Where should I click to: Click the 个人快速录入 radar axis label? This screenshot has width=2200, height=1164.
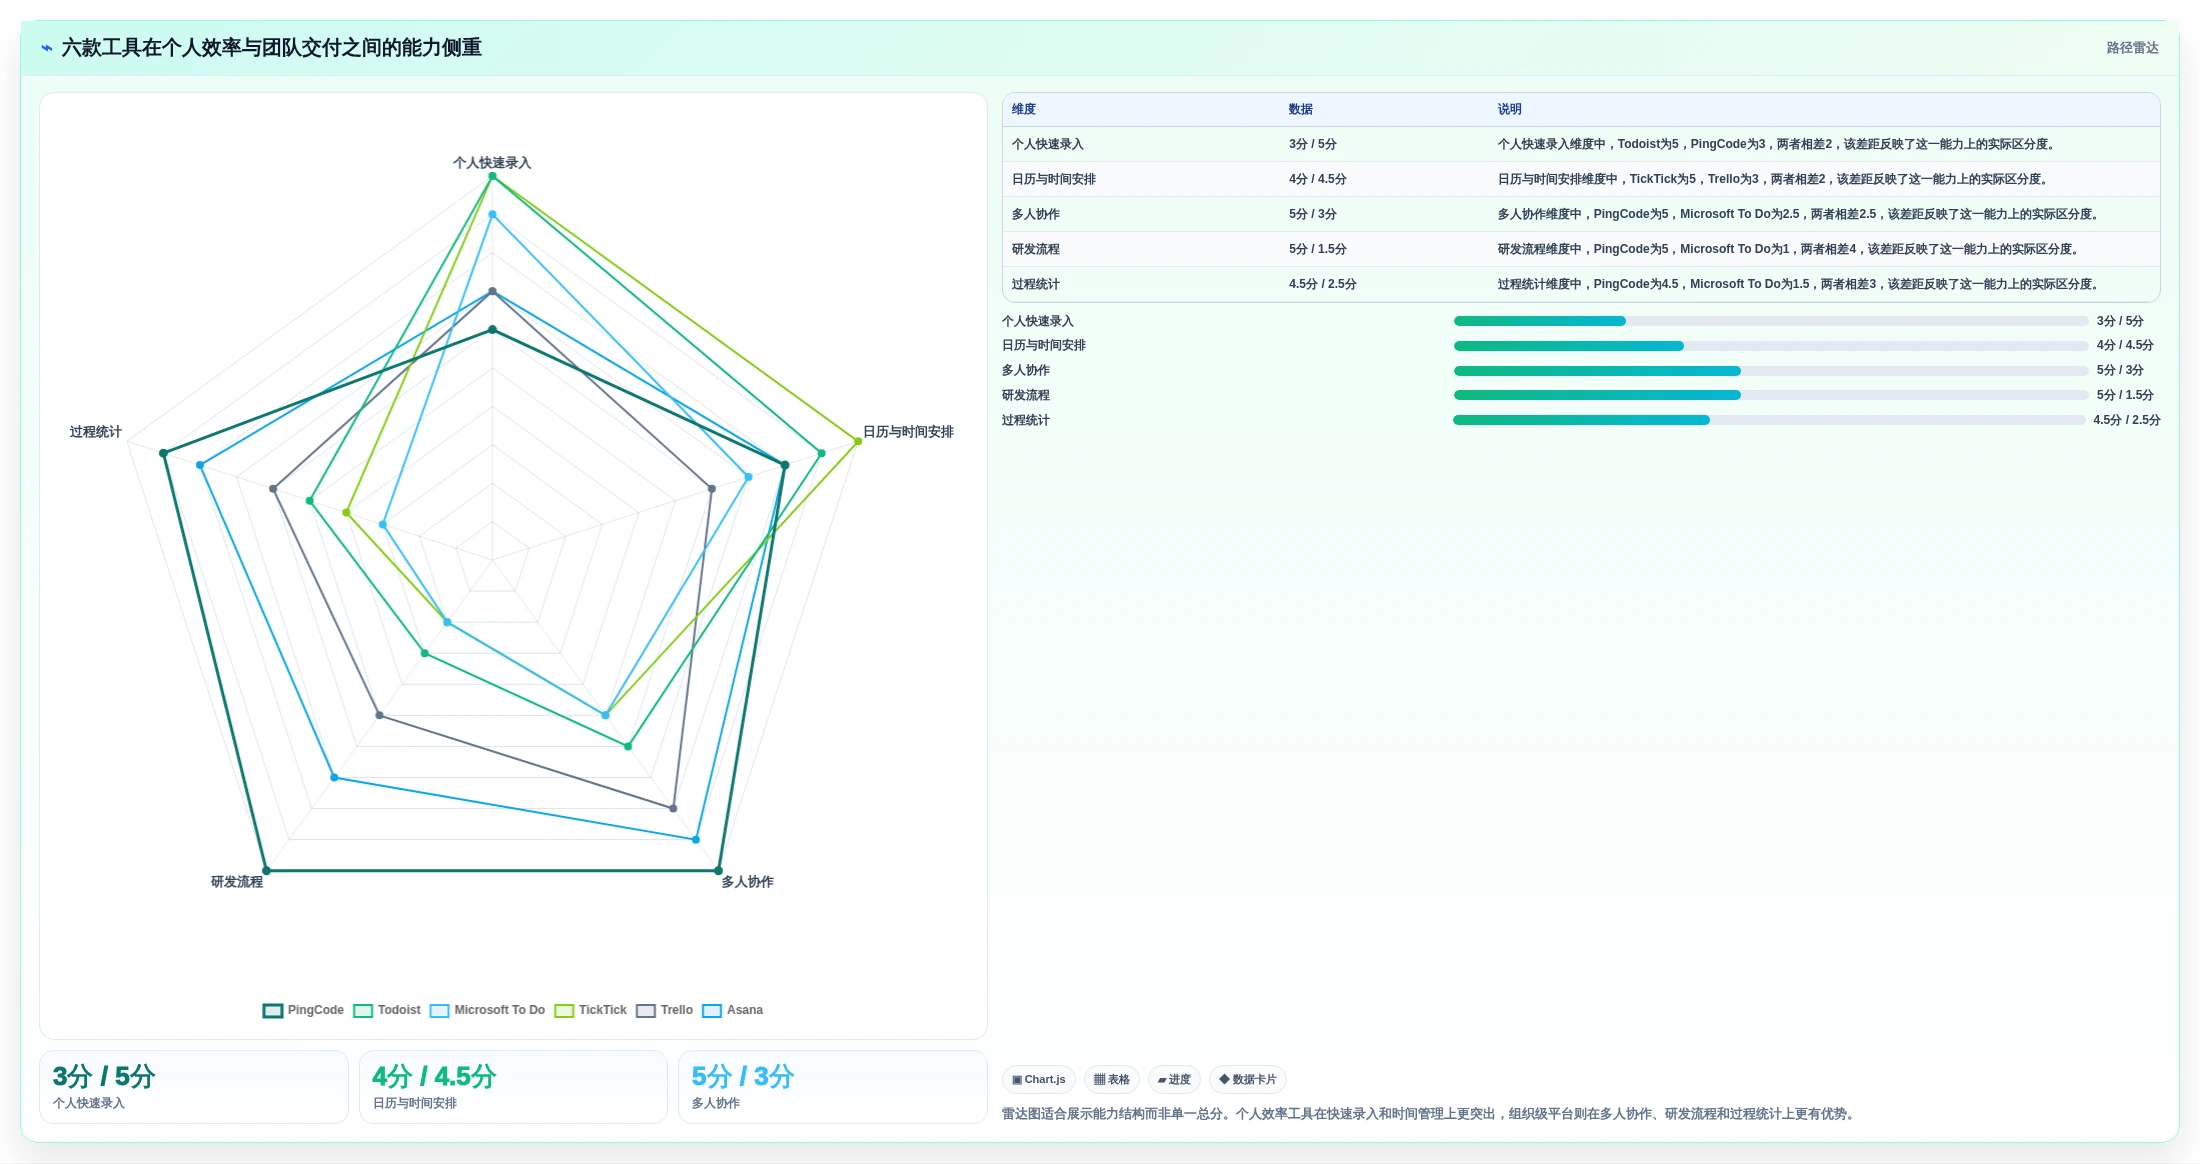pos(492,163)
